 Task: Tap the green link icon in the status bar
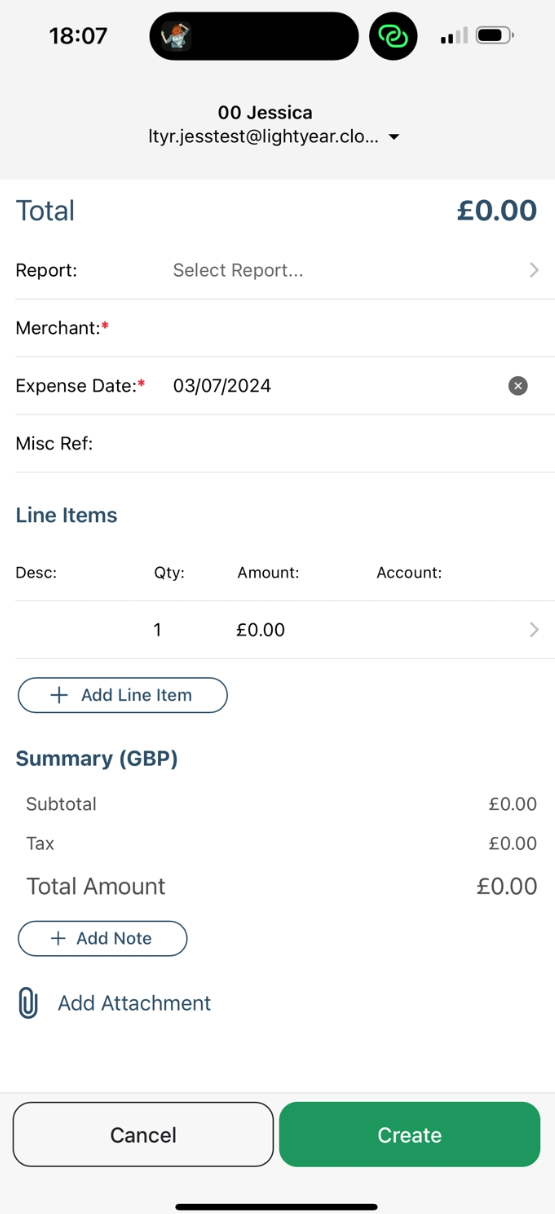click(393, 37)
